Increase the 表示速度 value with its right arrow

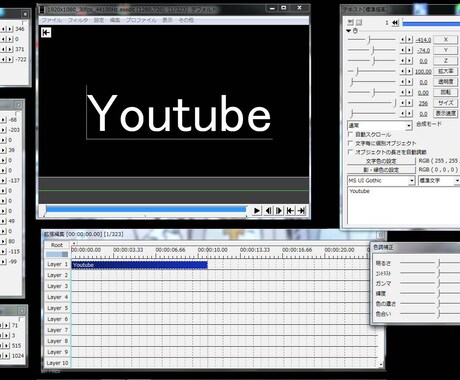point(410,114)
